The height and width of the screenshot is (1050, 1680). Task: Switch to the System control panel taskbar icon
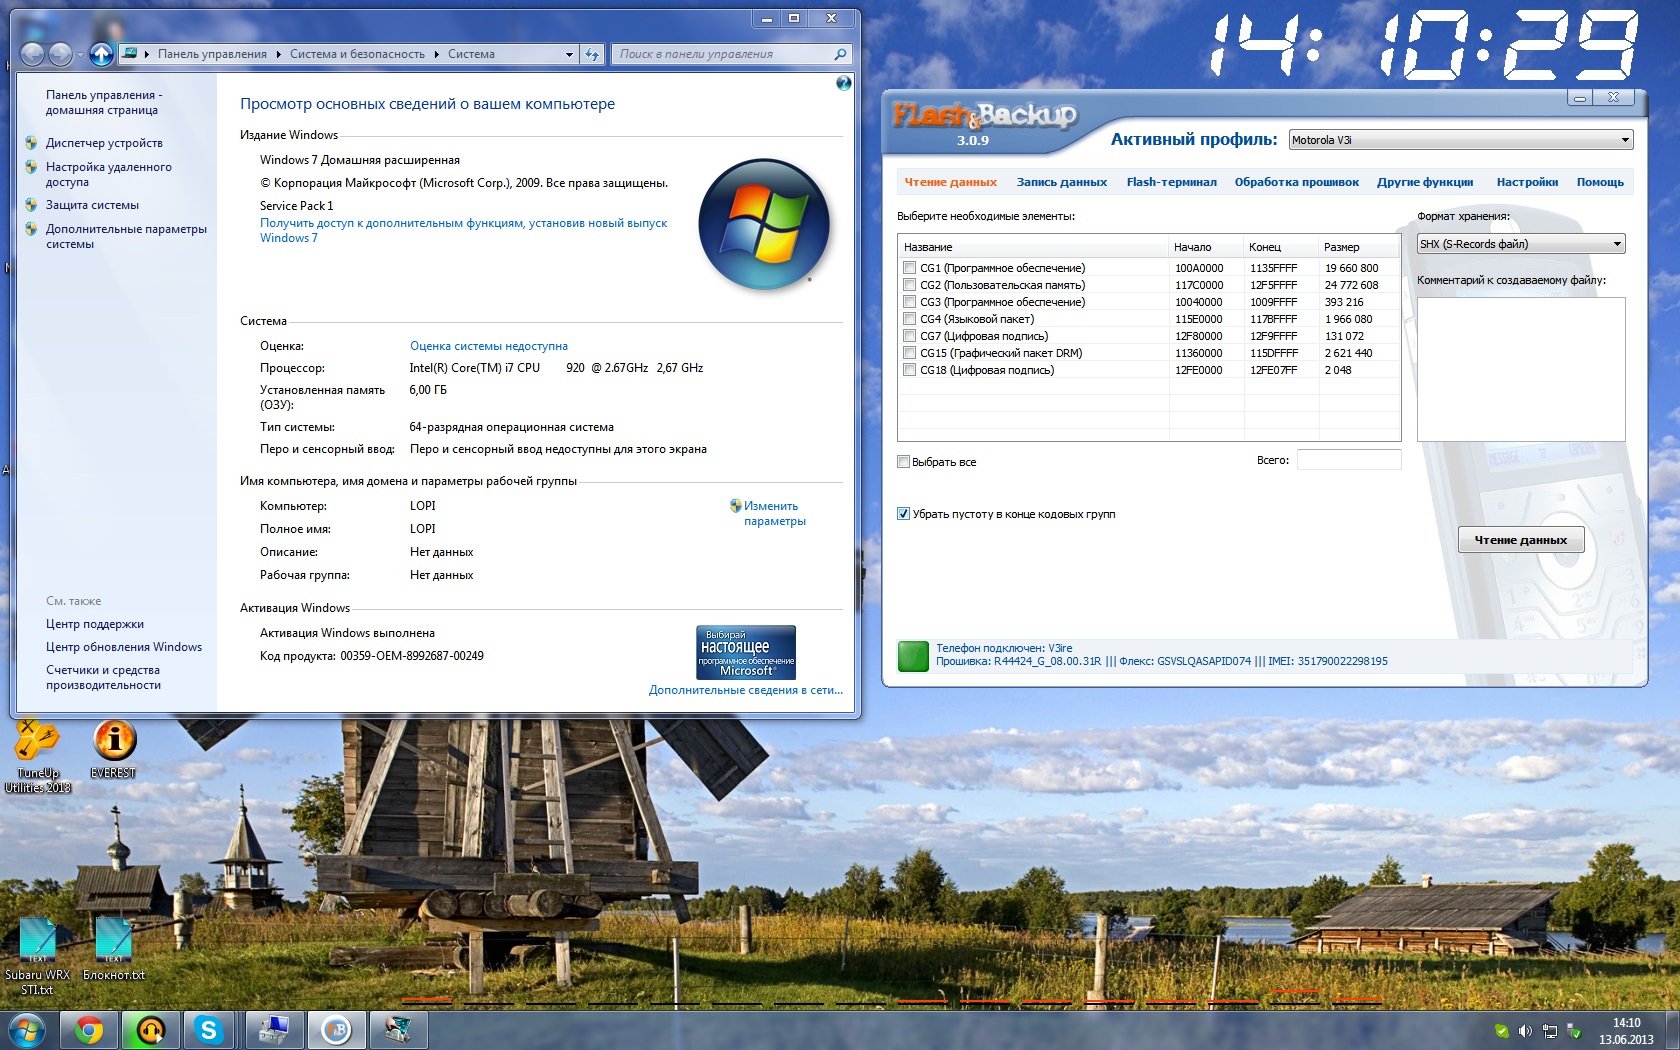coord(274,1029)
